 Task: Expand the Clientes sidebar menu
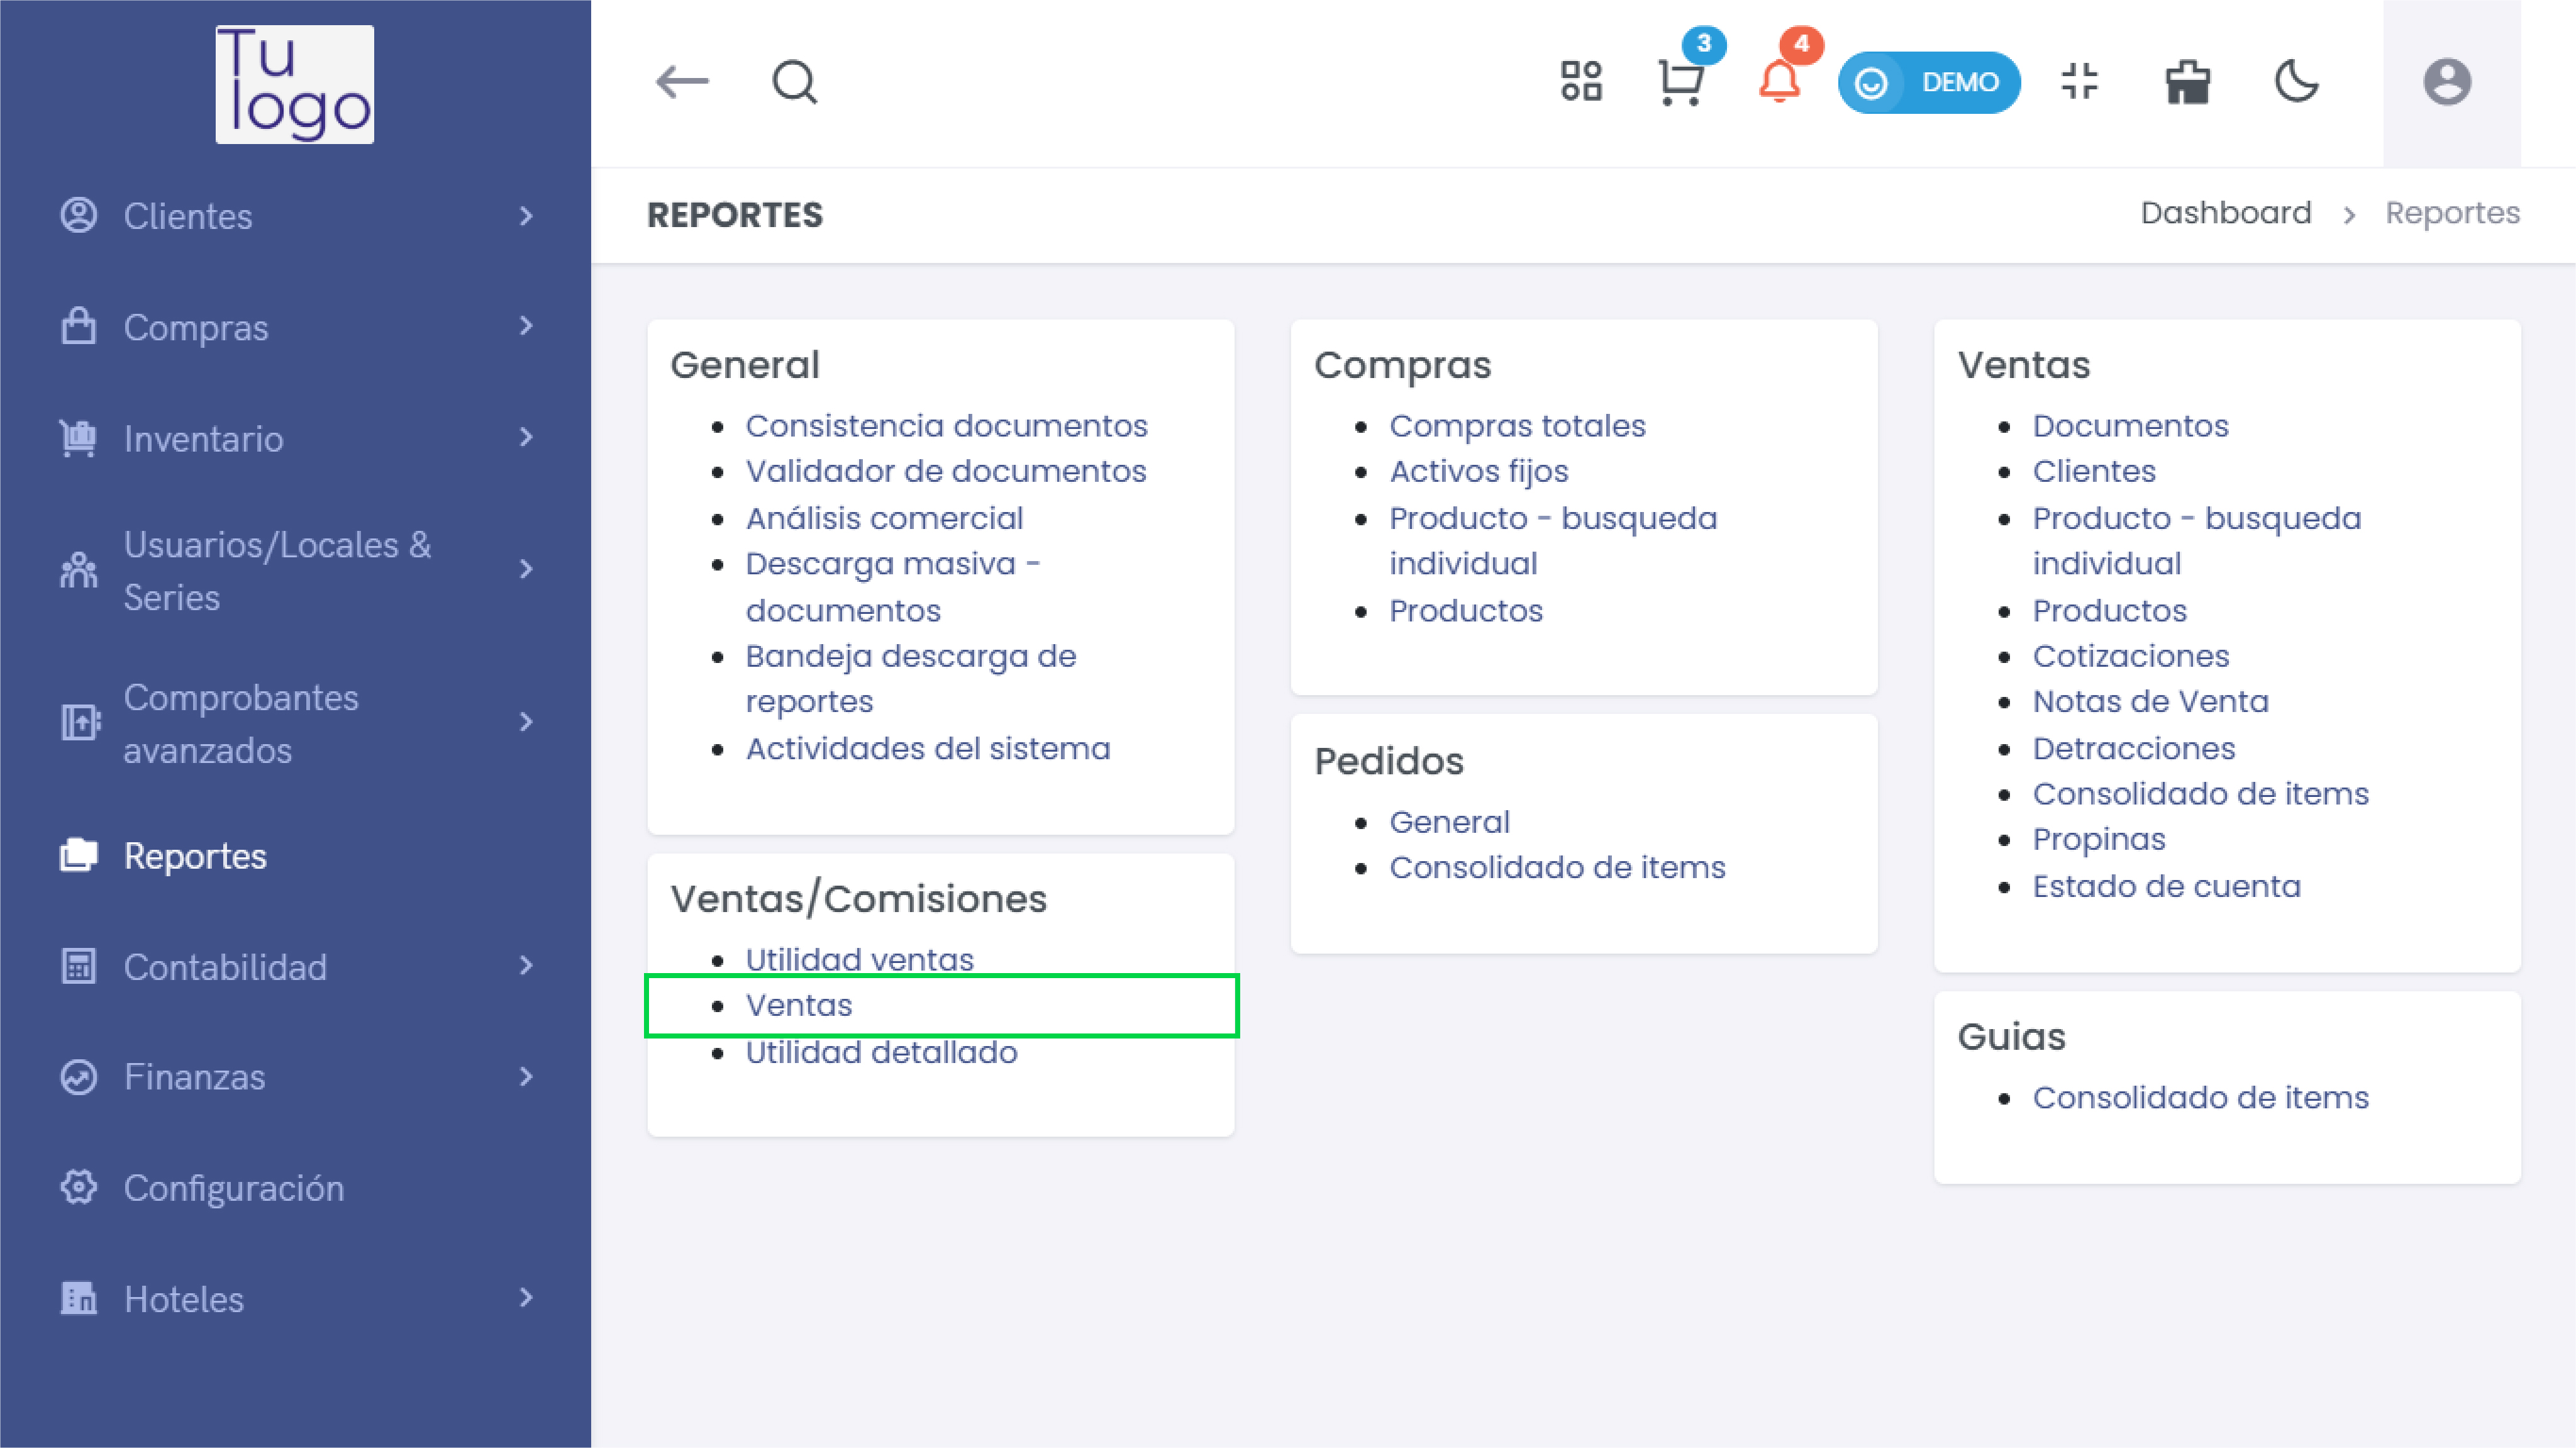coord(295,216)
